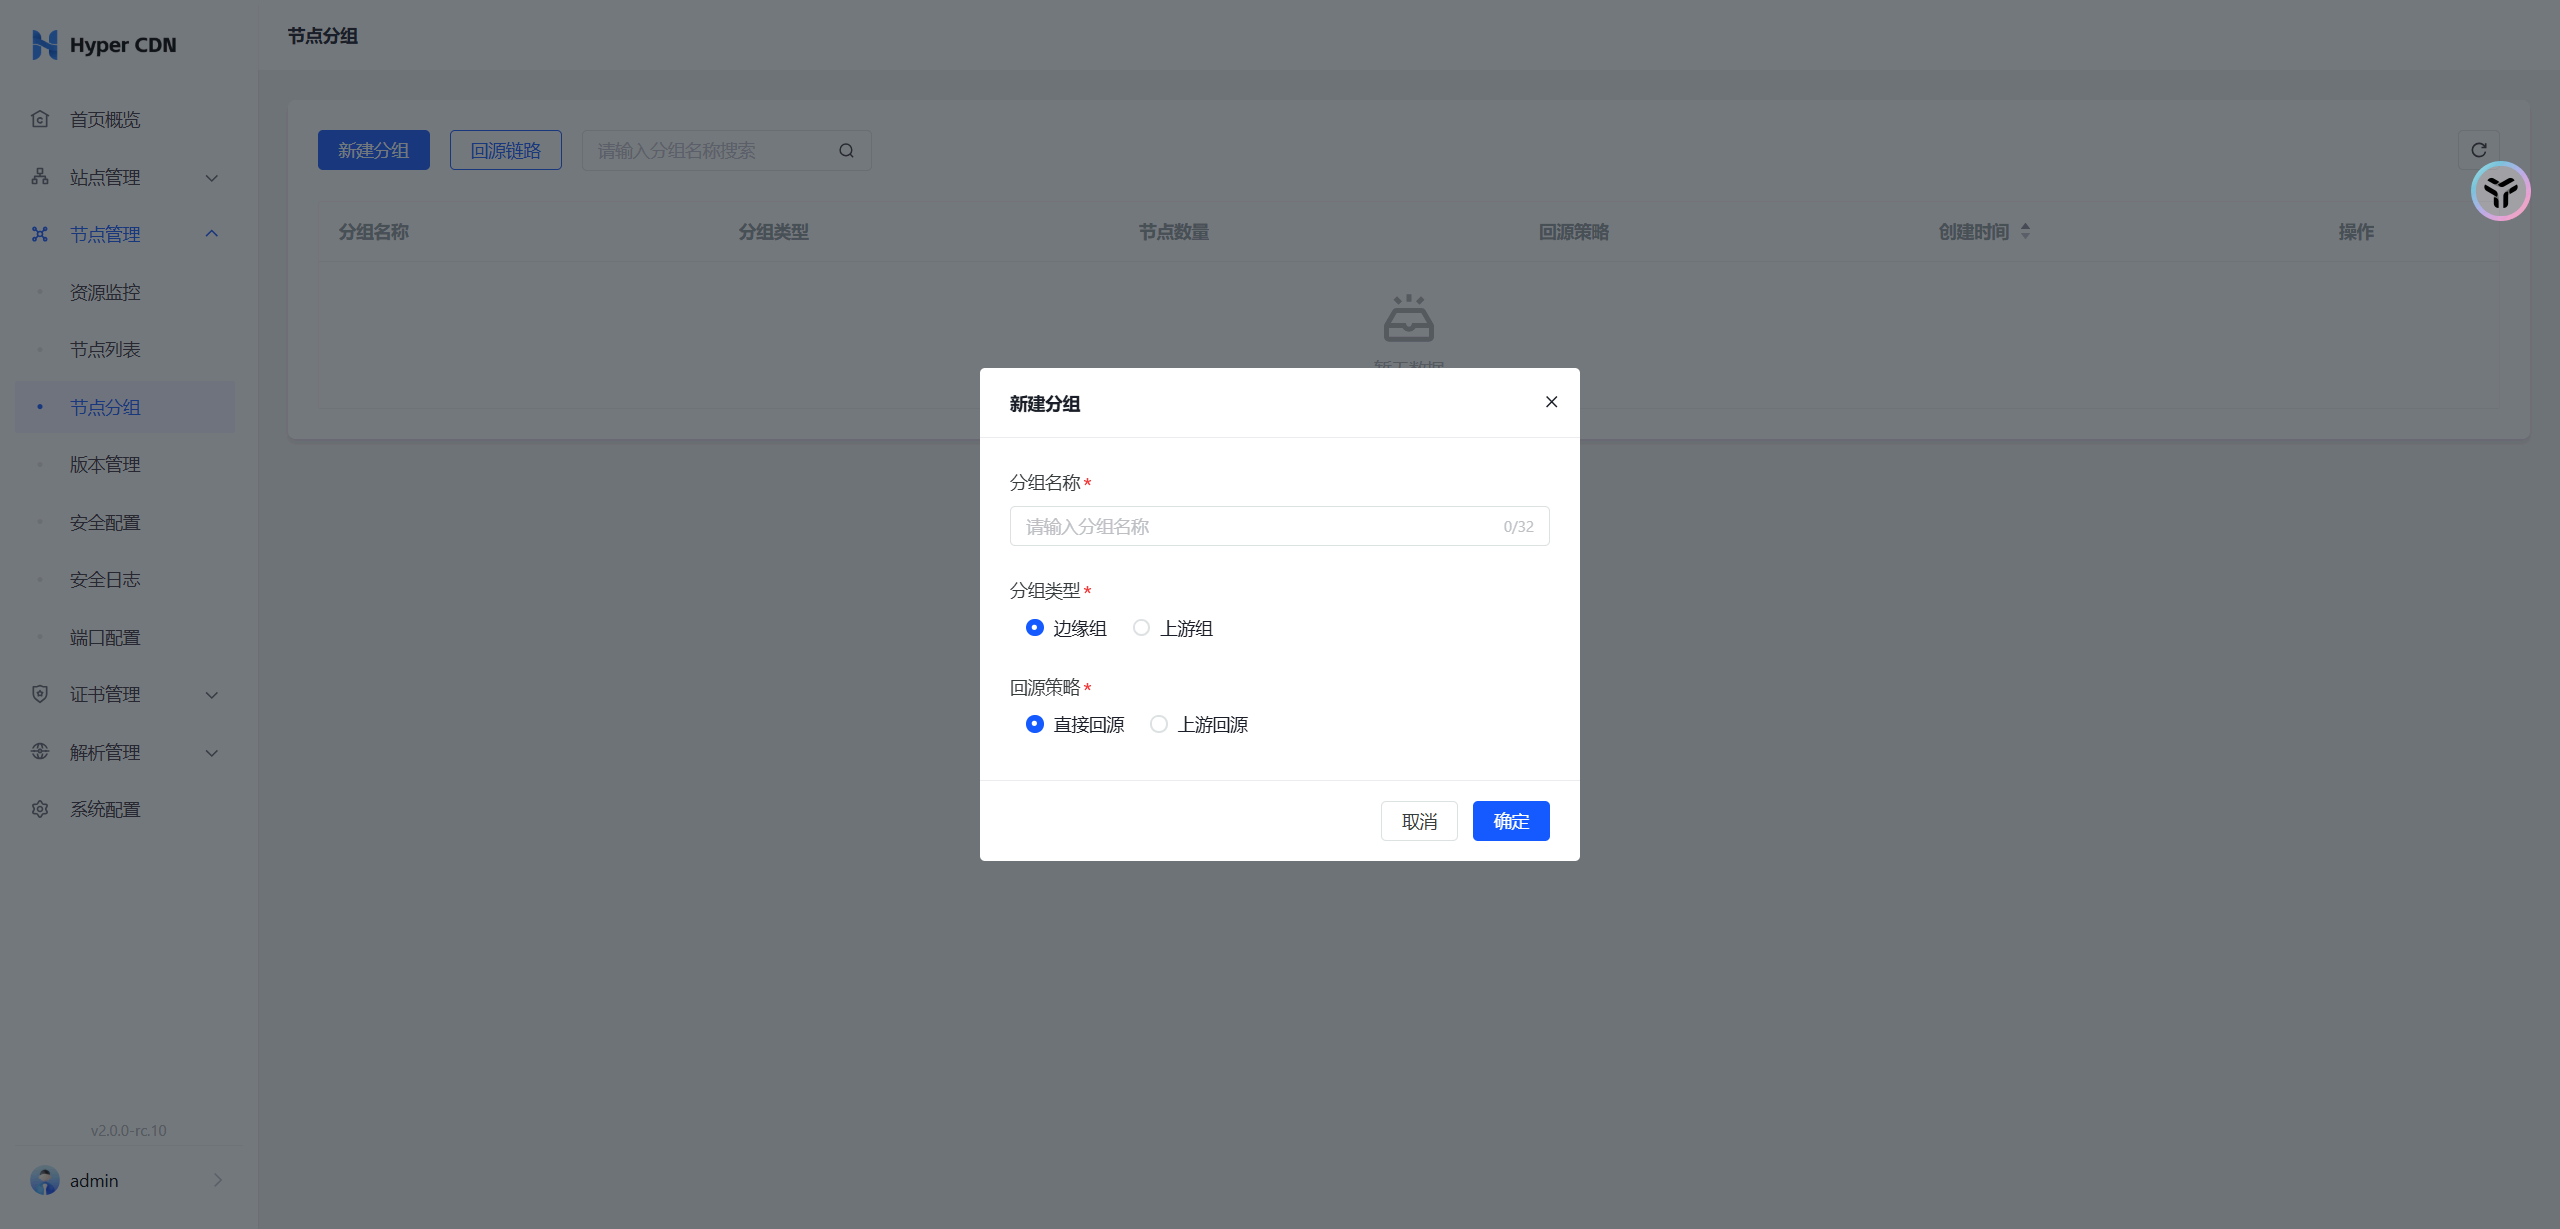Click the home overview (首页概览) sidebar icon

click(x=40, y=119)
